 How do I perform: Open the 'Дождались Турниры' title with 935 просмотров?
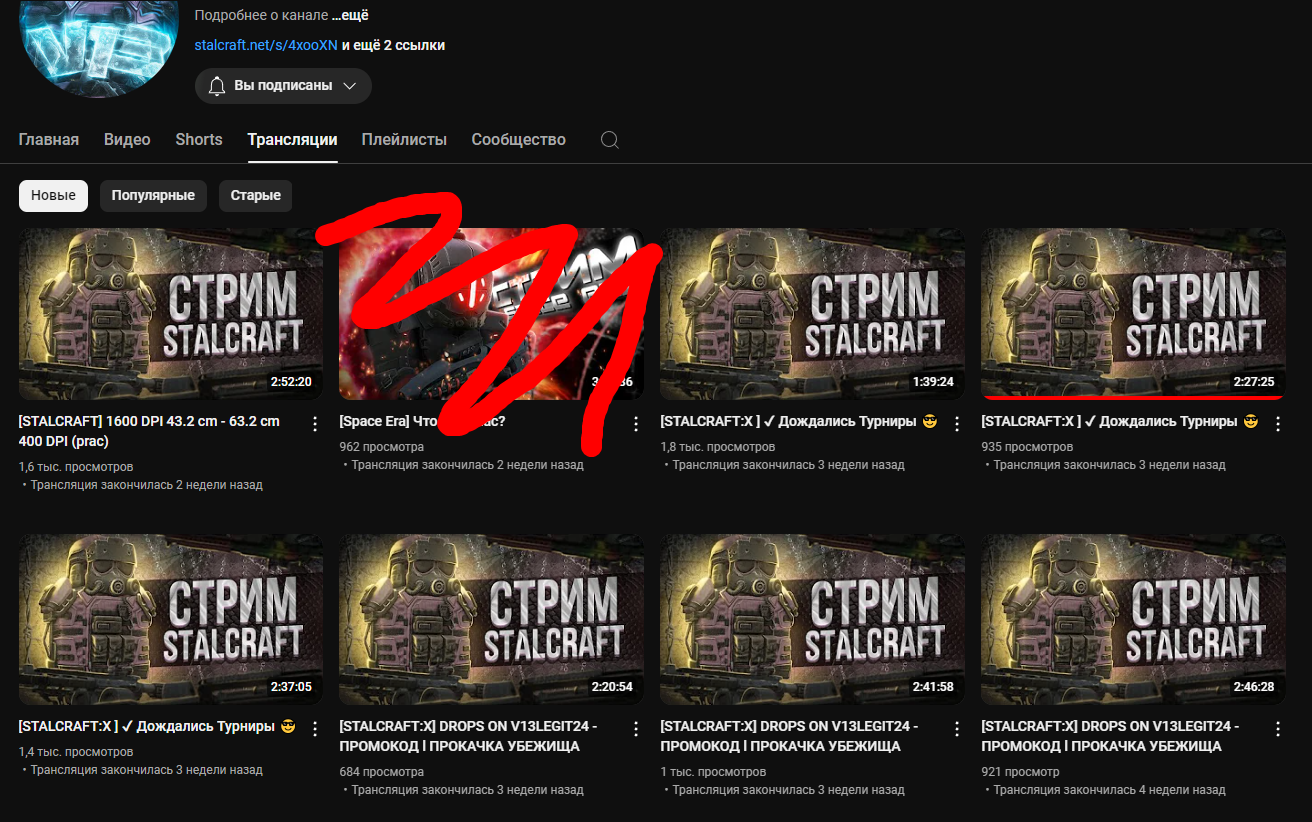coord(1120,422)
